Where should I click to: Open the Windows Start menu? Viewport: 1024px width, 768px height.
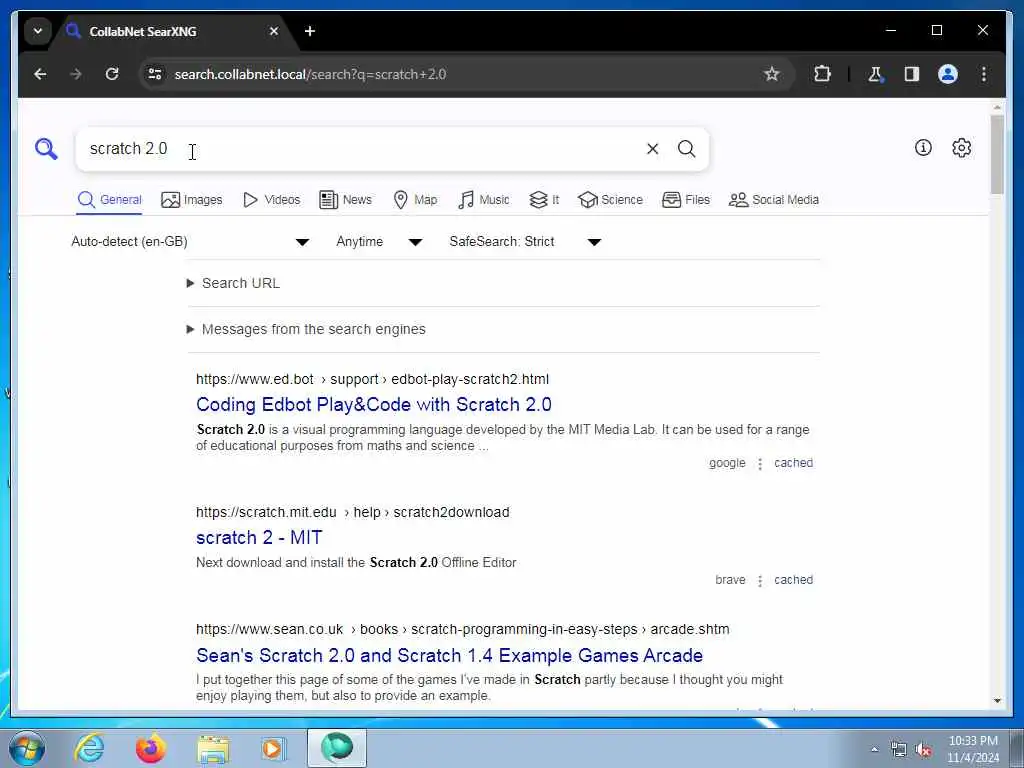coord(27,748)
